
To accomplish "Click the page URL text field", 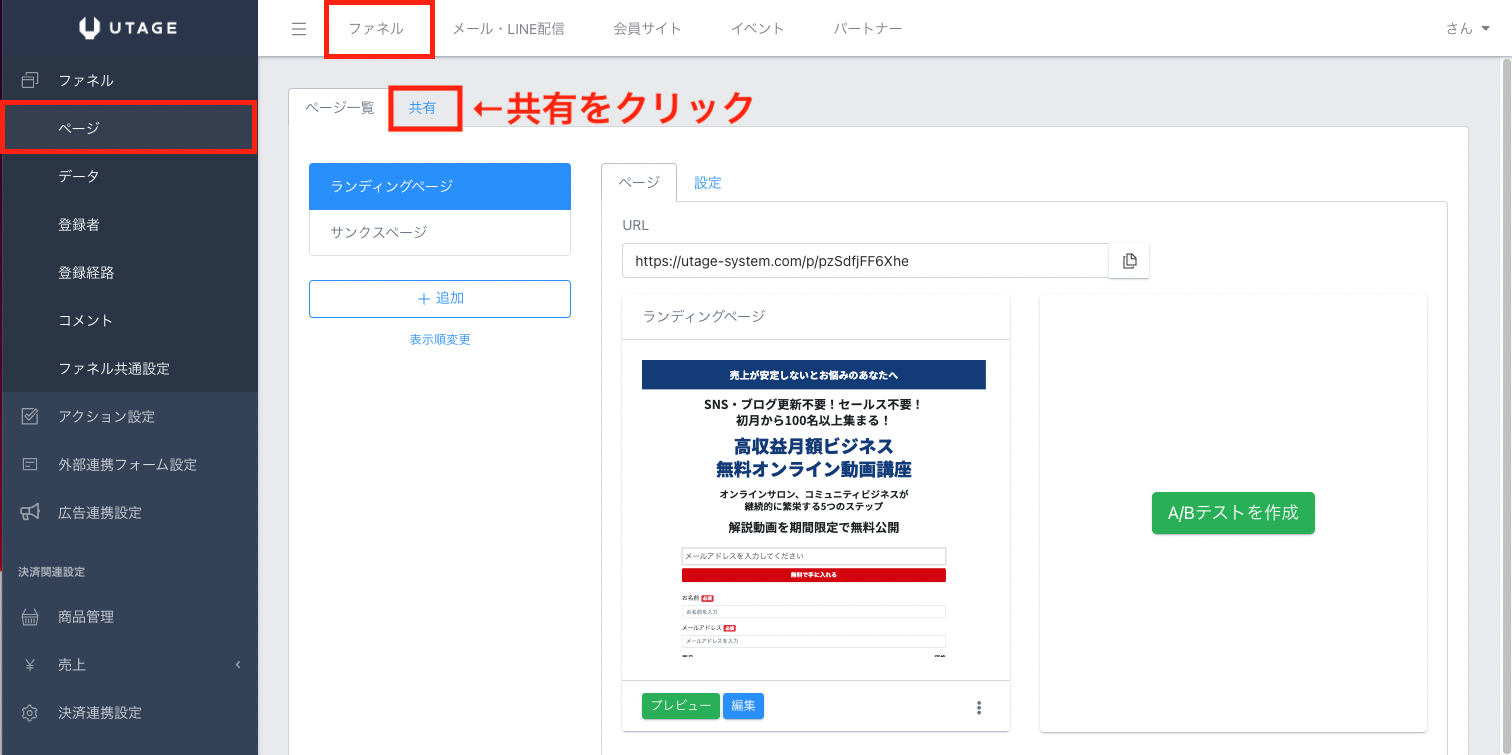I will (x=864, y=261).
